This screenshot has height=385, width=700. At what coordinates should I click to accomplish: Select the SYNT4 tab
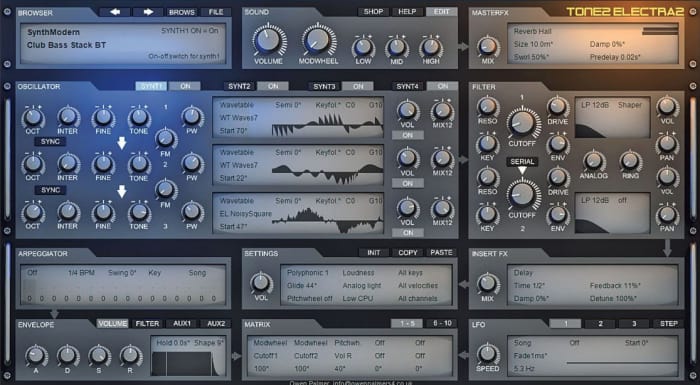pos(408,86)
